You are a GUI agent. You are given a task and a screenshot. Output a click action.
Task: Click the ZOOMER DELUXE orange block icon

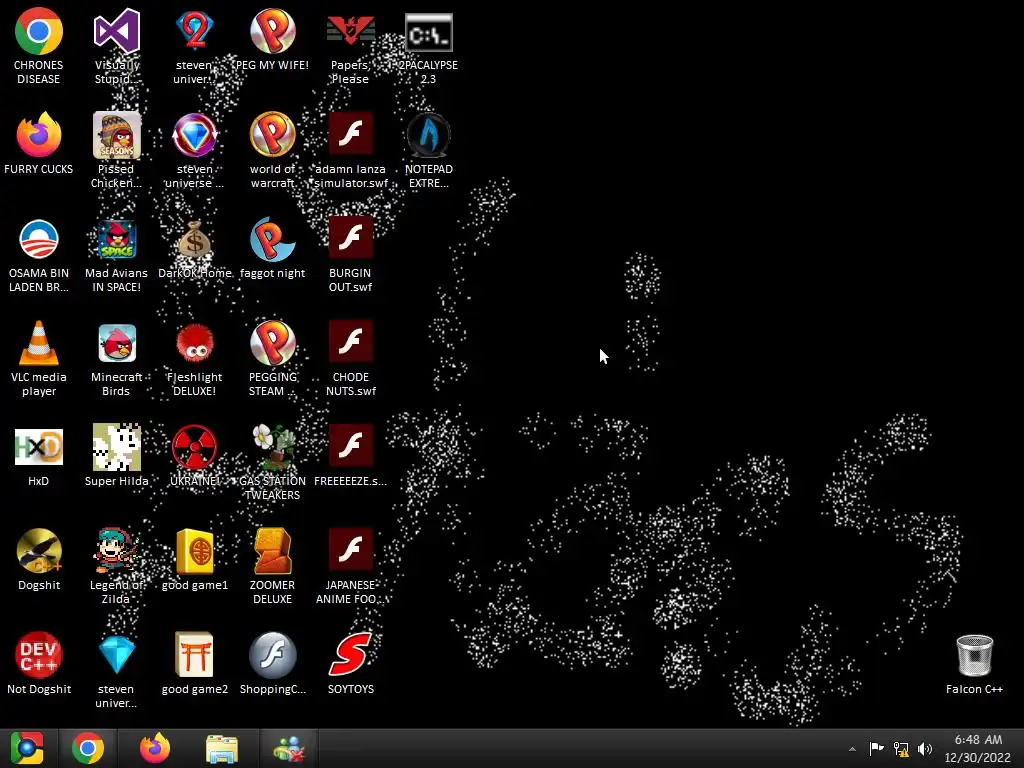click(x=272, y=551)
